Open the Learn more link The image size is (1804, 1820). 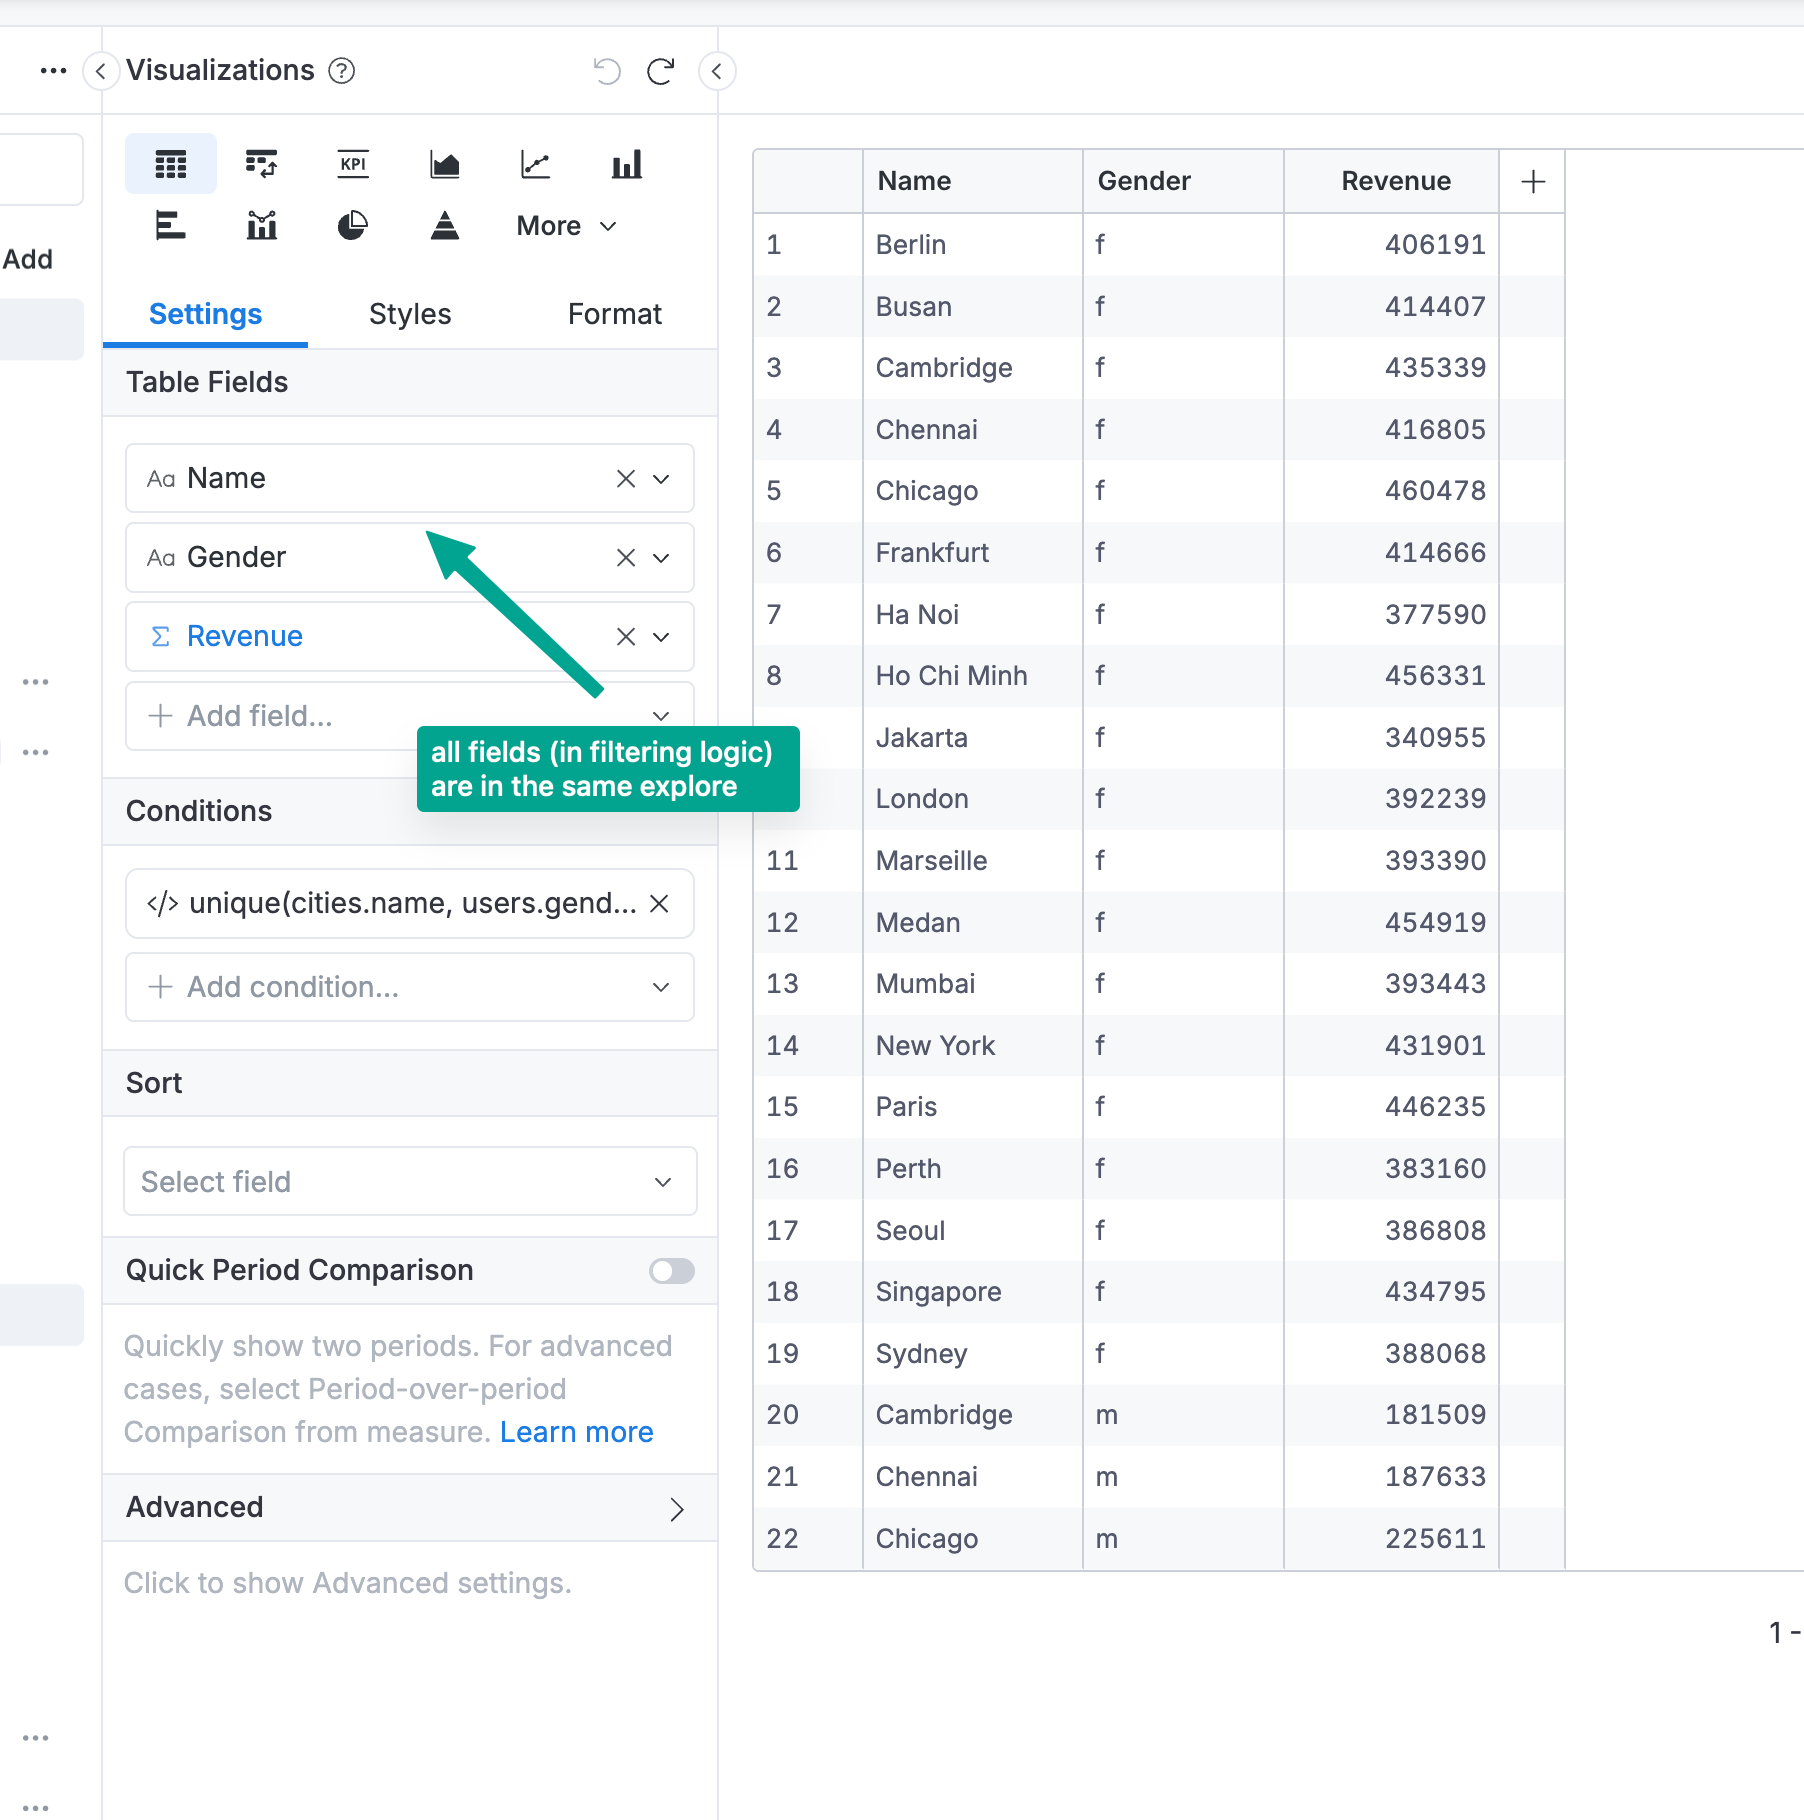pyautogui.click(x=576, y=1432)
